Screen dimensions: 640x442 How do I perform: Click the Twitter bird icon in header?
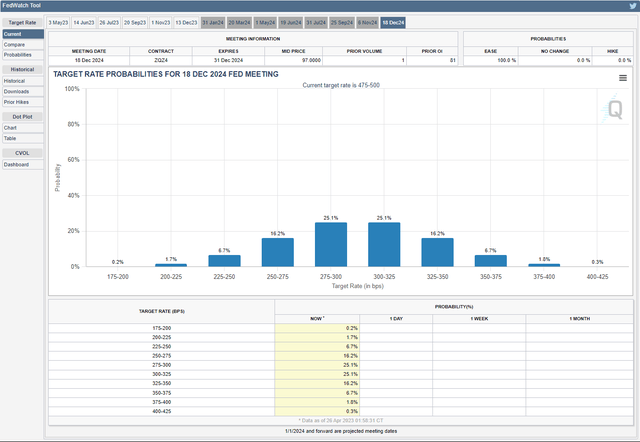click(x=631, y=6)
